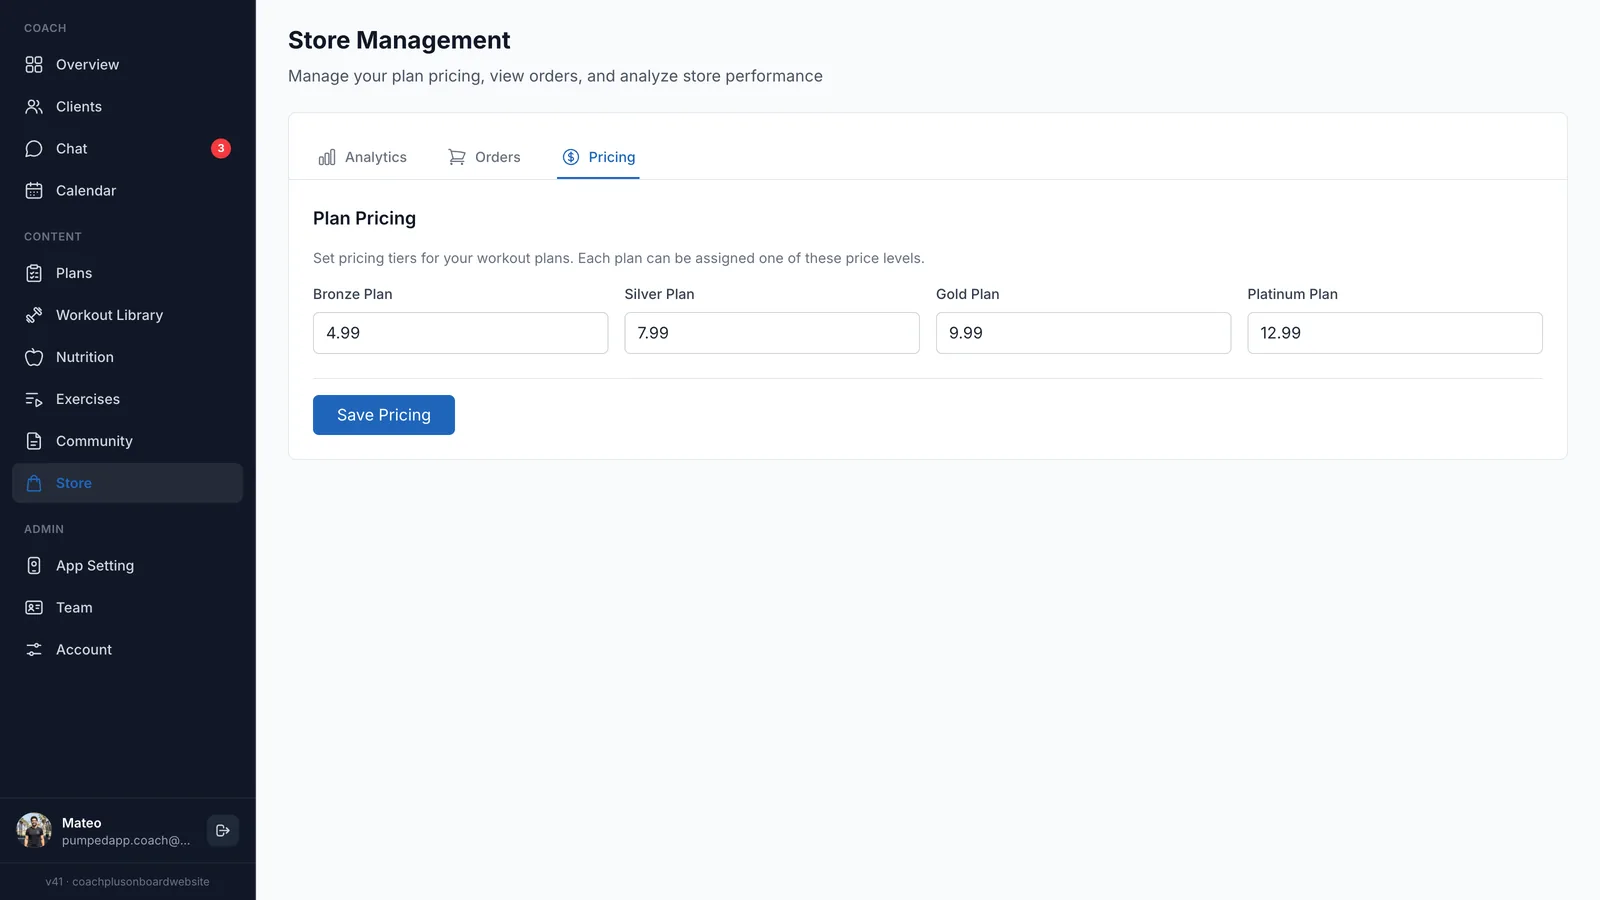
Task: Click the Orders cart icon
Action: pyautogui.click(x=457, y=157)
